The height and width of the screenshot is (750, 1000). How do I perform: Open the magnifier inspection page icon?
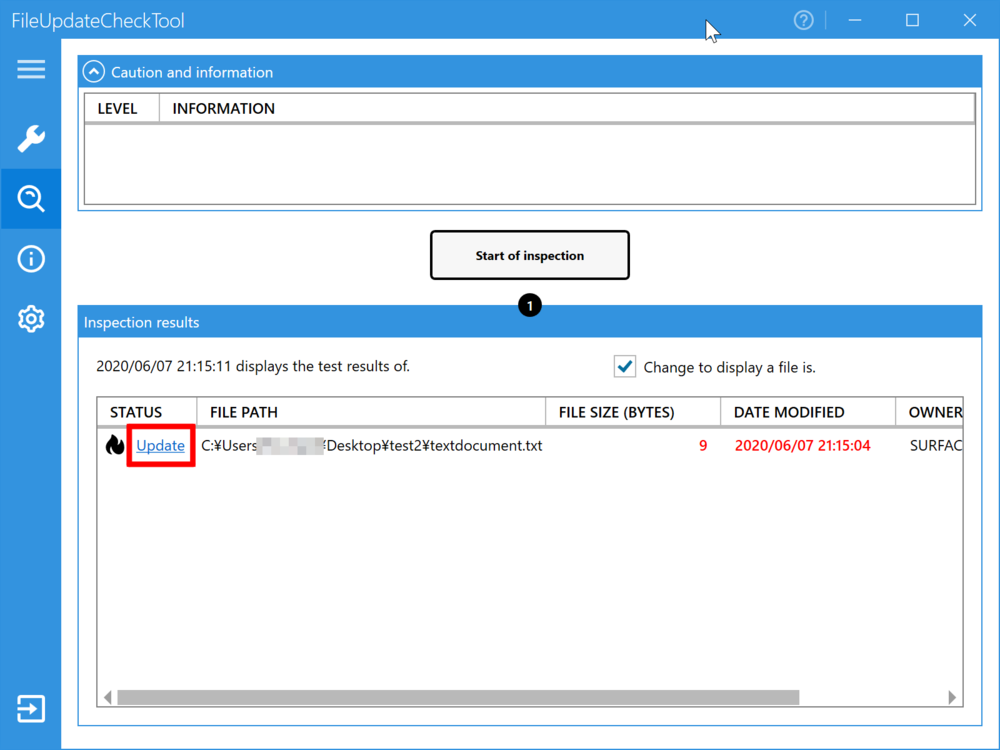point(31,199)
